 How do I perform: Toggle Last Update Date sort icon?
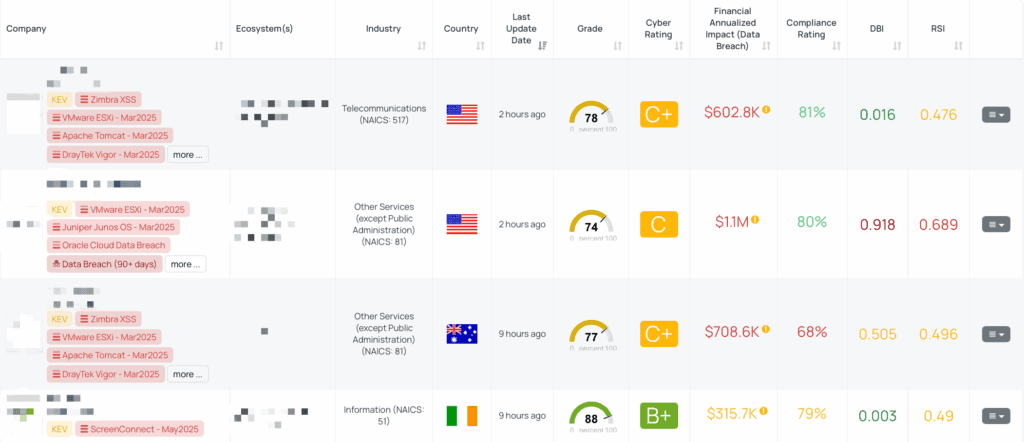(543, 46)
